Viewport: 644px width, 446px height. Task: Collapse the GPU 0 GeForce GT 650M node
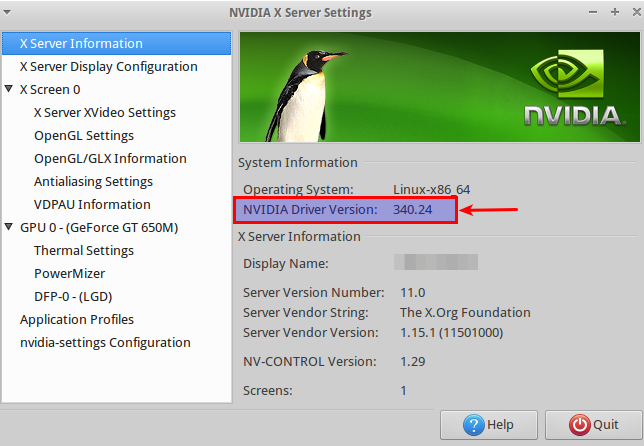pos(10,228)
